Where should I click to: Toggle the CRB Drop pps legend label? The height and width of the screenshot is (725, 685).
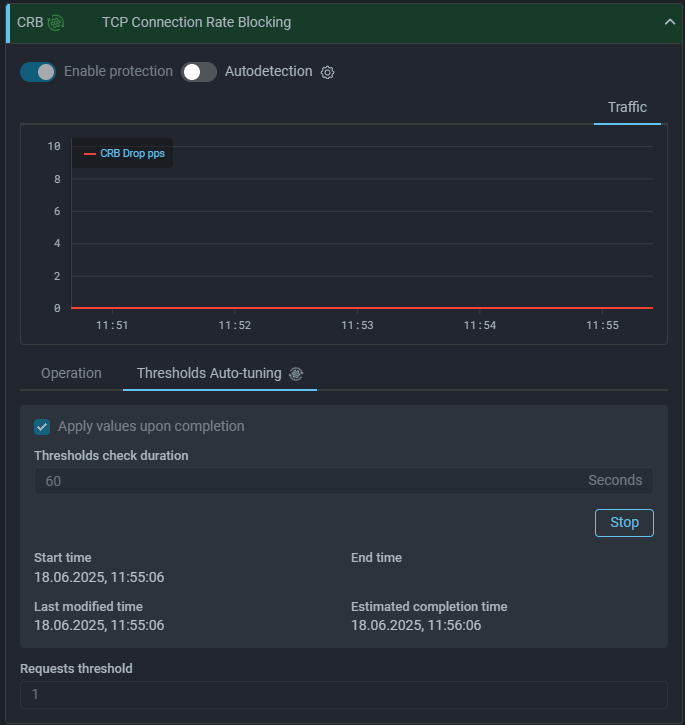(x=132, y=154)
